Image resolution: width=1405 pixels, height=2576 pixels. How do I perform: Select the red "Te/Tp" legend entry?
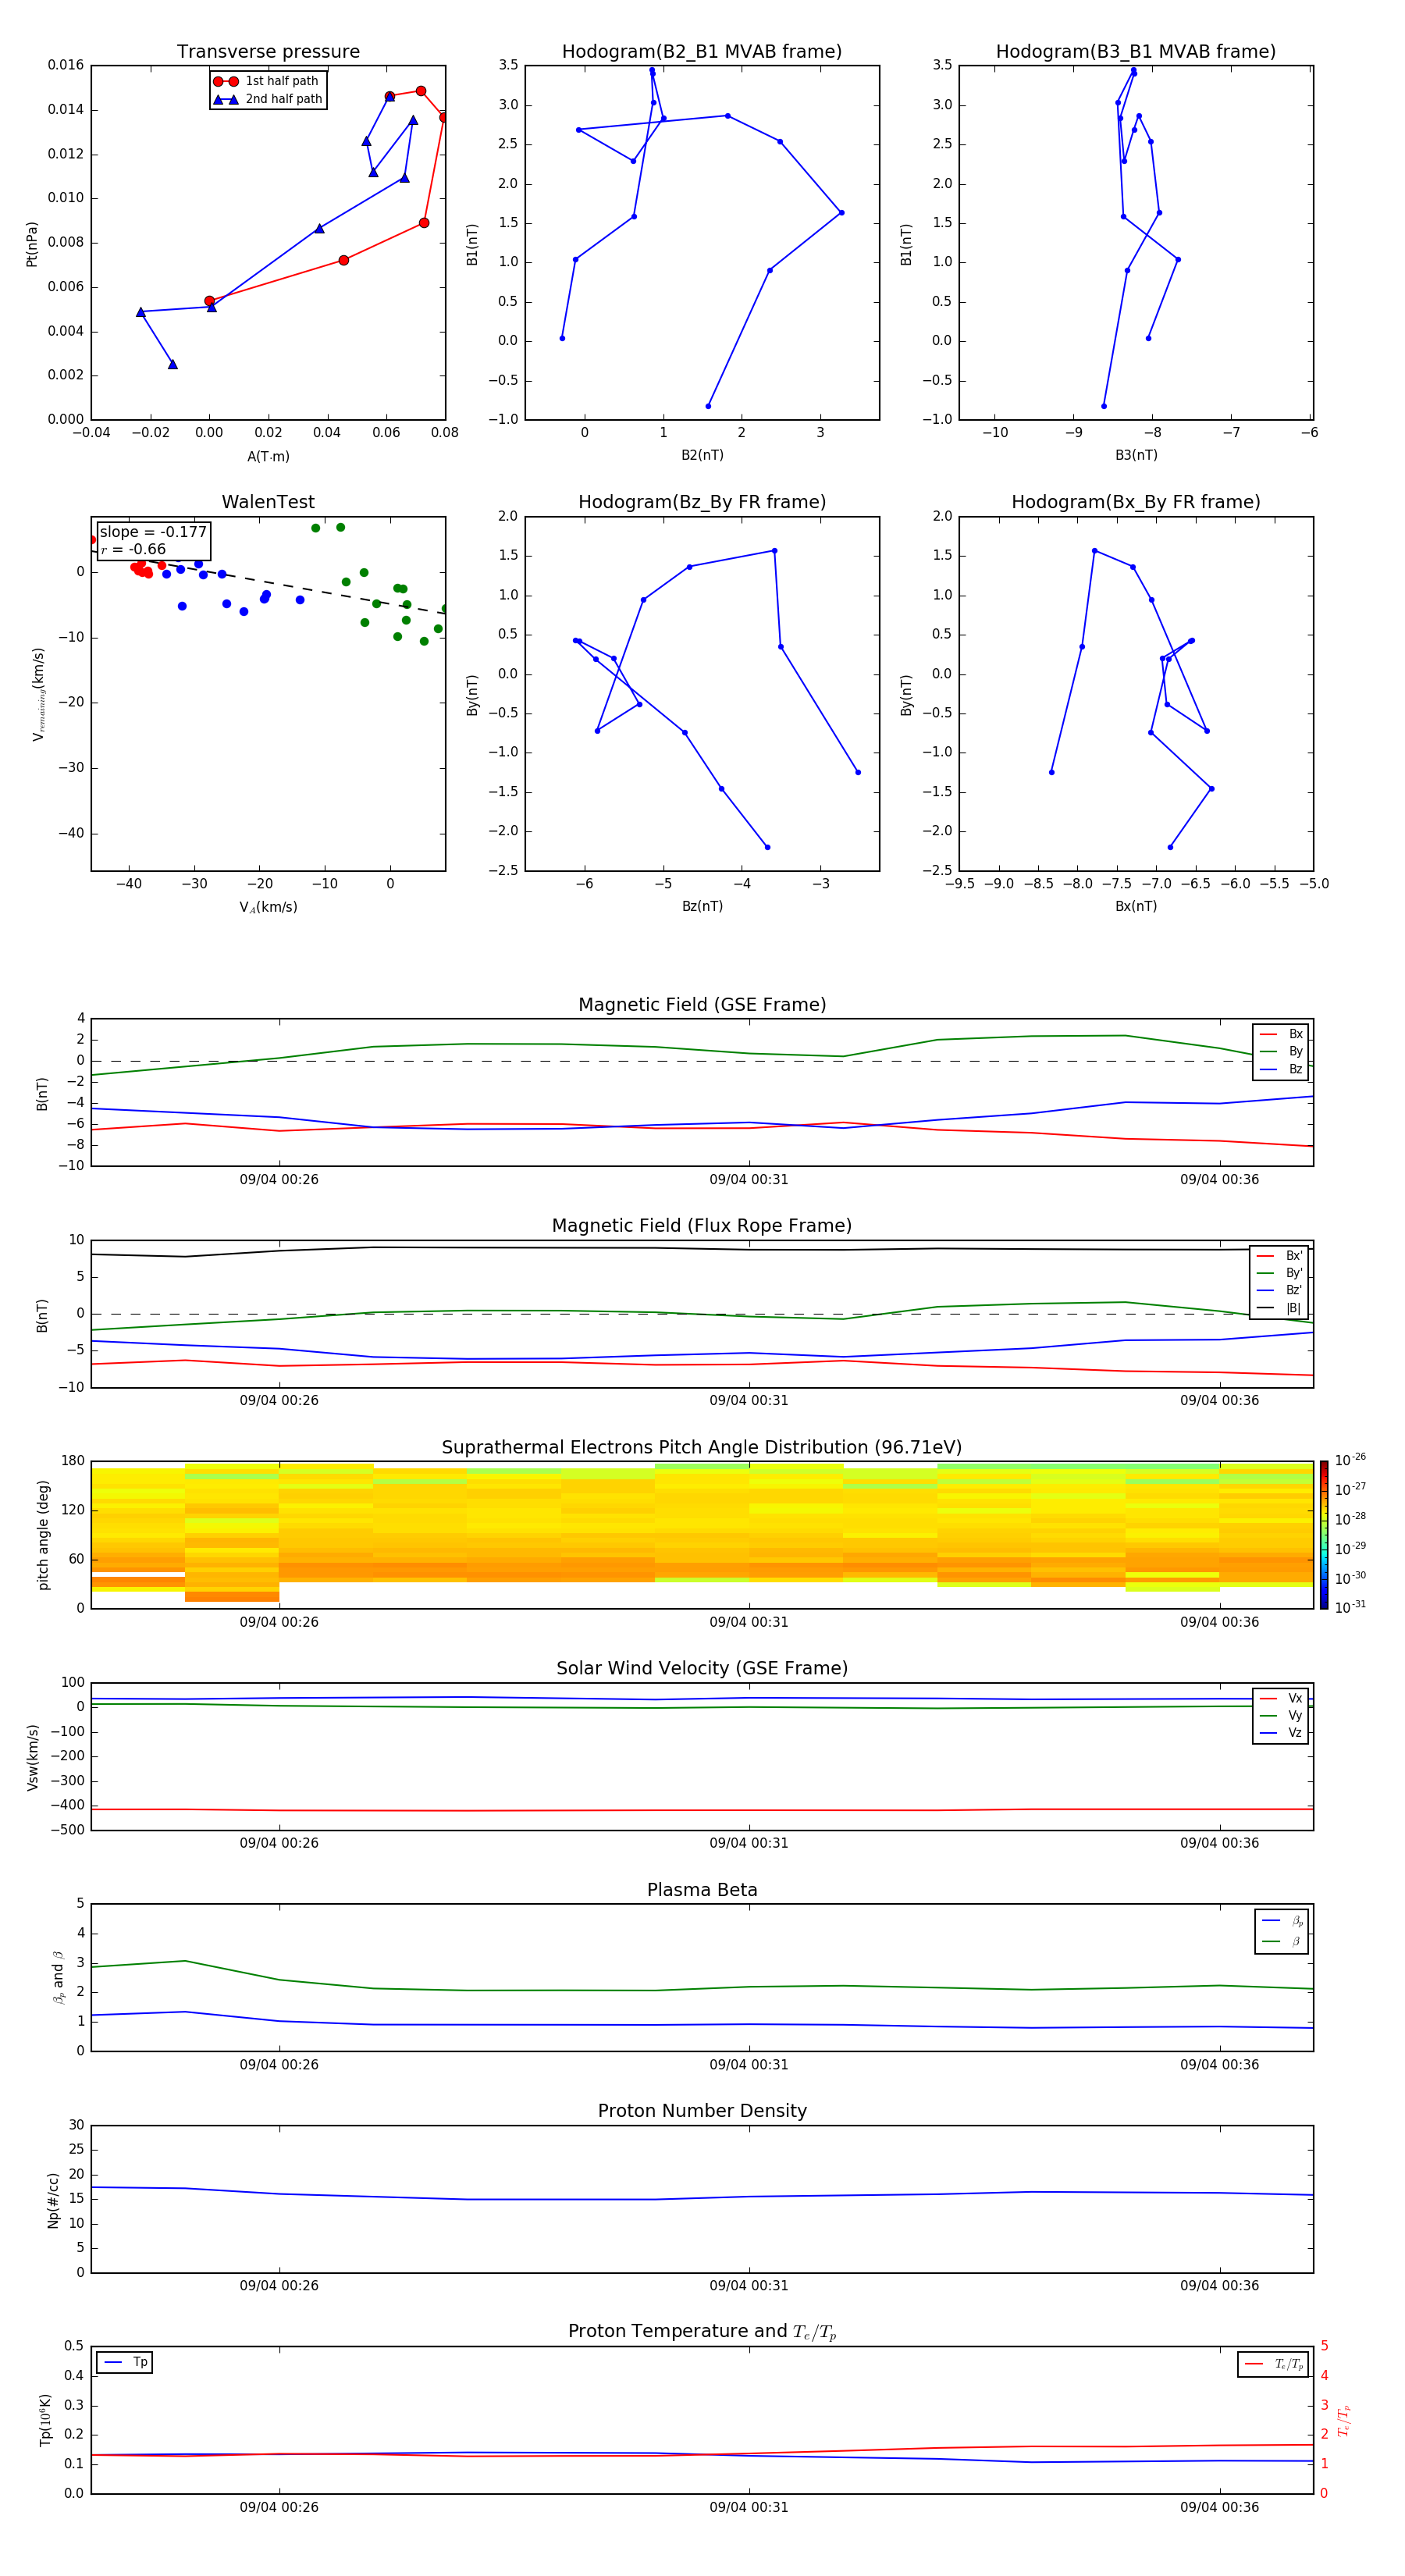[x=1275, y=2364]
